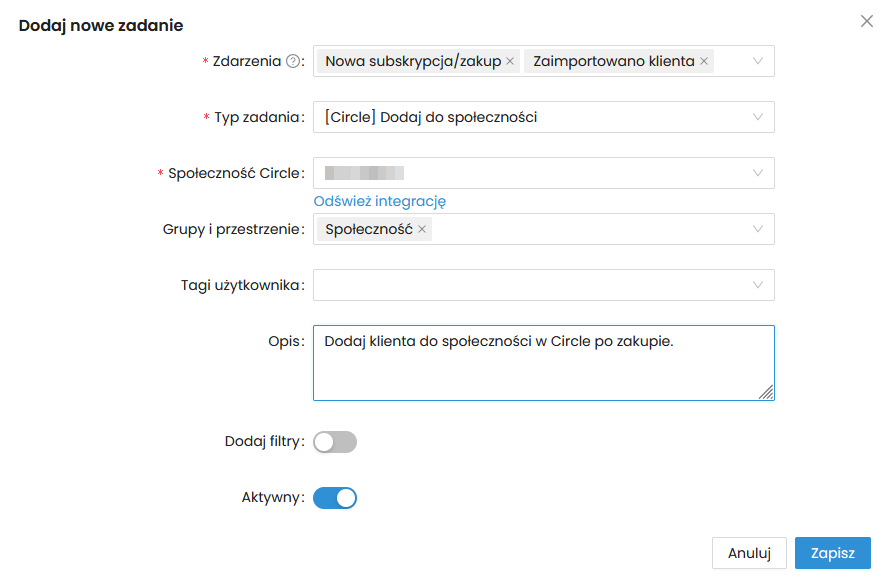The width and height of the screenshot is (889, 583).
Task: Click the Grupy i przestrzenie dropdown arrow
Action: click(x=758, y=229)
